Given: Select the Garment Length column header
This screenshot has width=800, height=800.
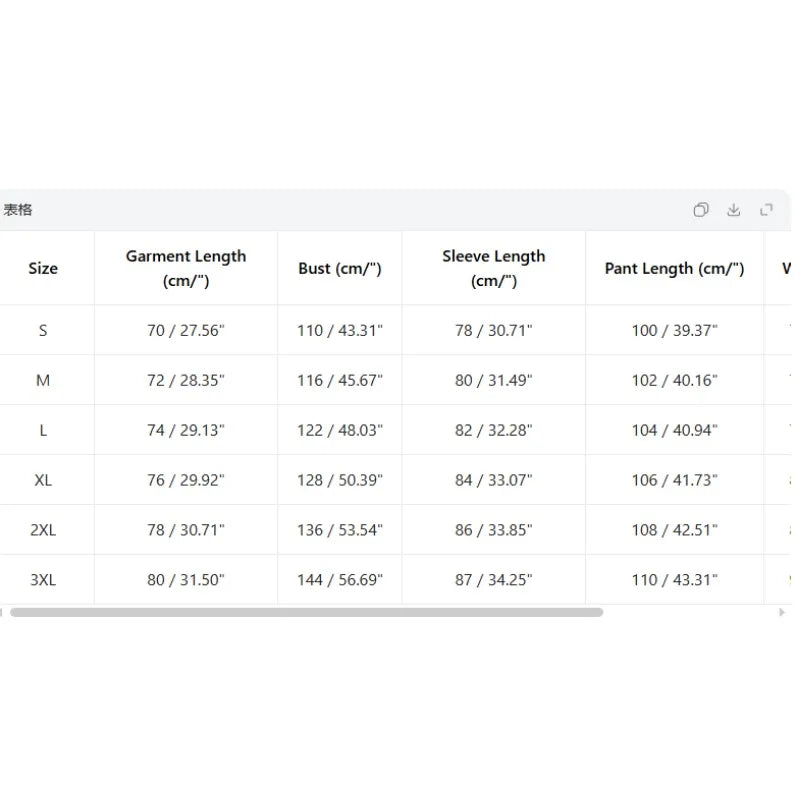Looking at the screenshot, I should (186, 268).
